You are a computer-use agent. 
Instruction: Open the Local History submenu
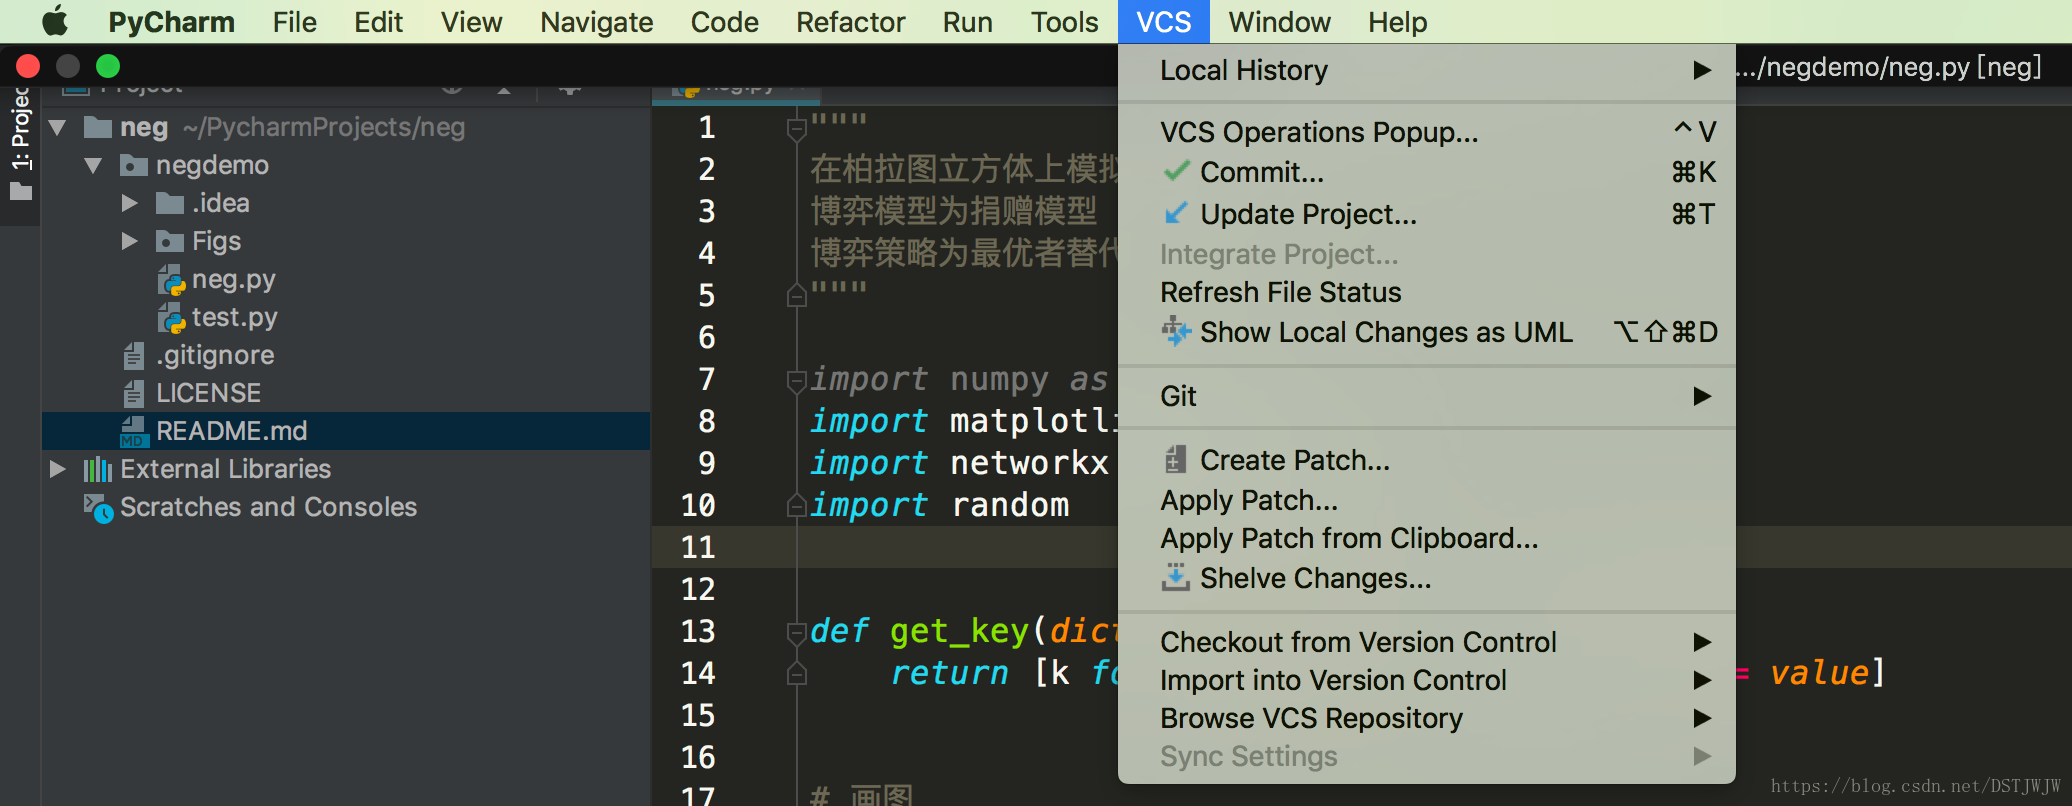(x=1427, y=70)
